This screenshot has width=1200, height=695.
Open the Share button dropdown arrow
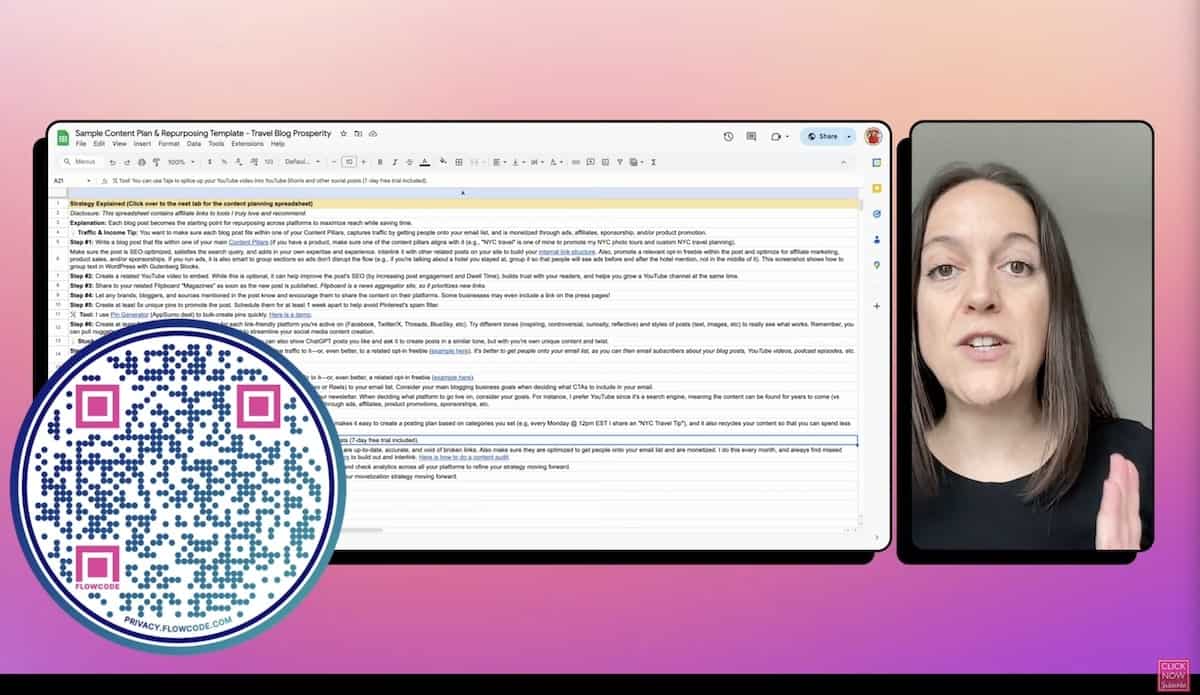[x=849, y=136]
